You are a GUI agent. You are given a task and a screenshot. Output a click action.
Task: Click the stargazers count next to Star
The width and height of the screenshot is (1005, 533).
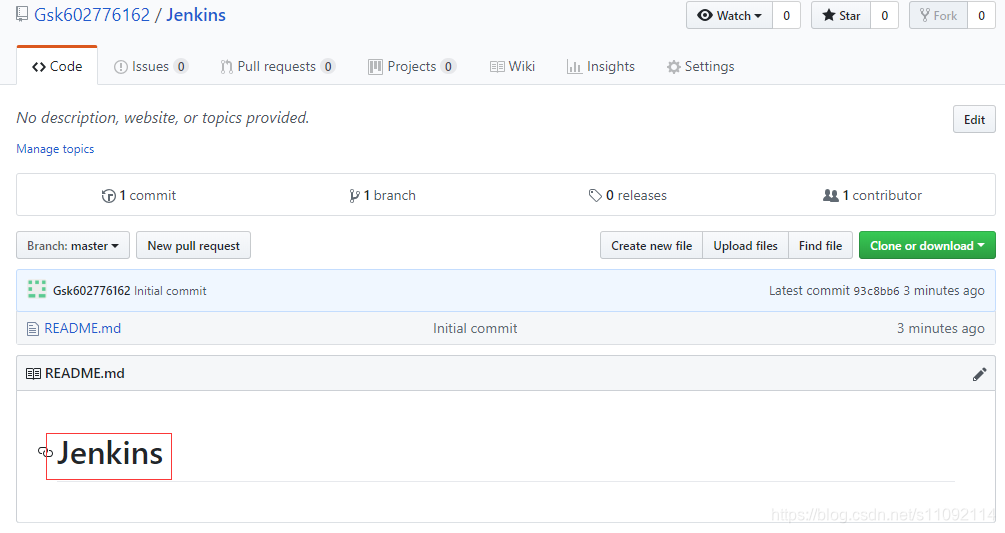point(885,15)
